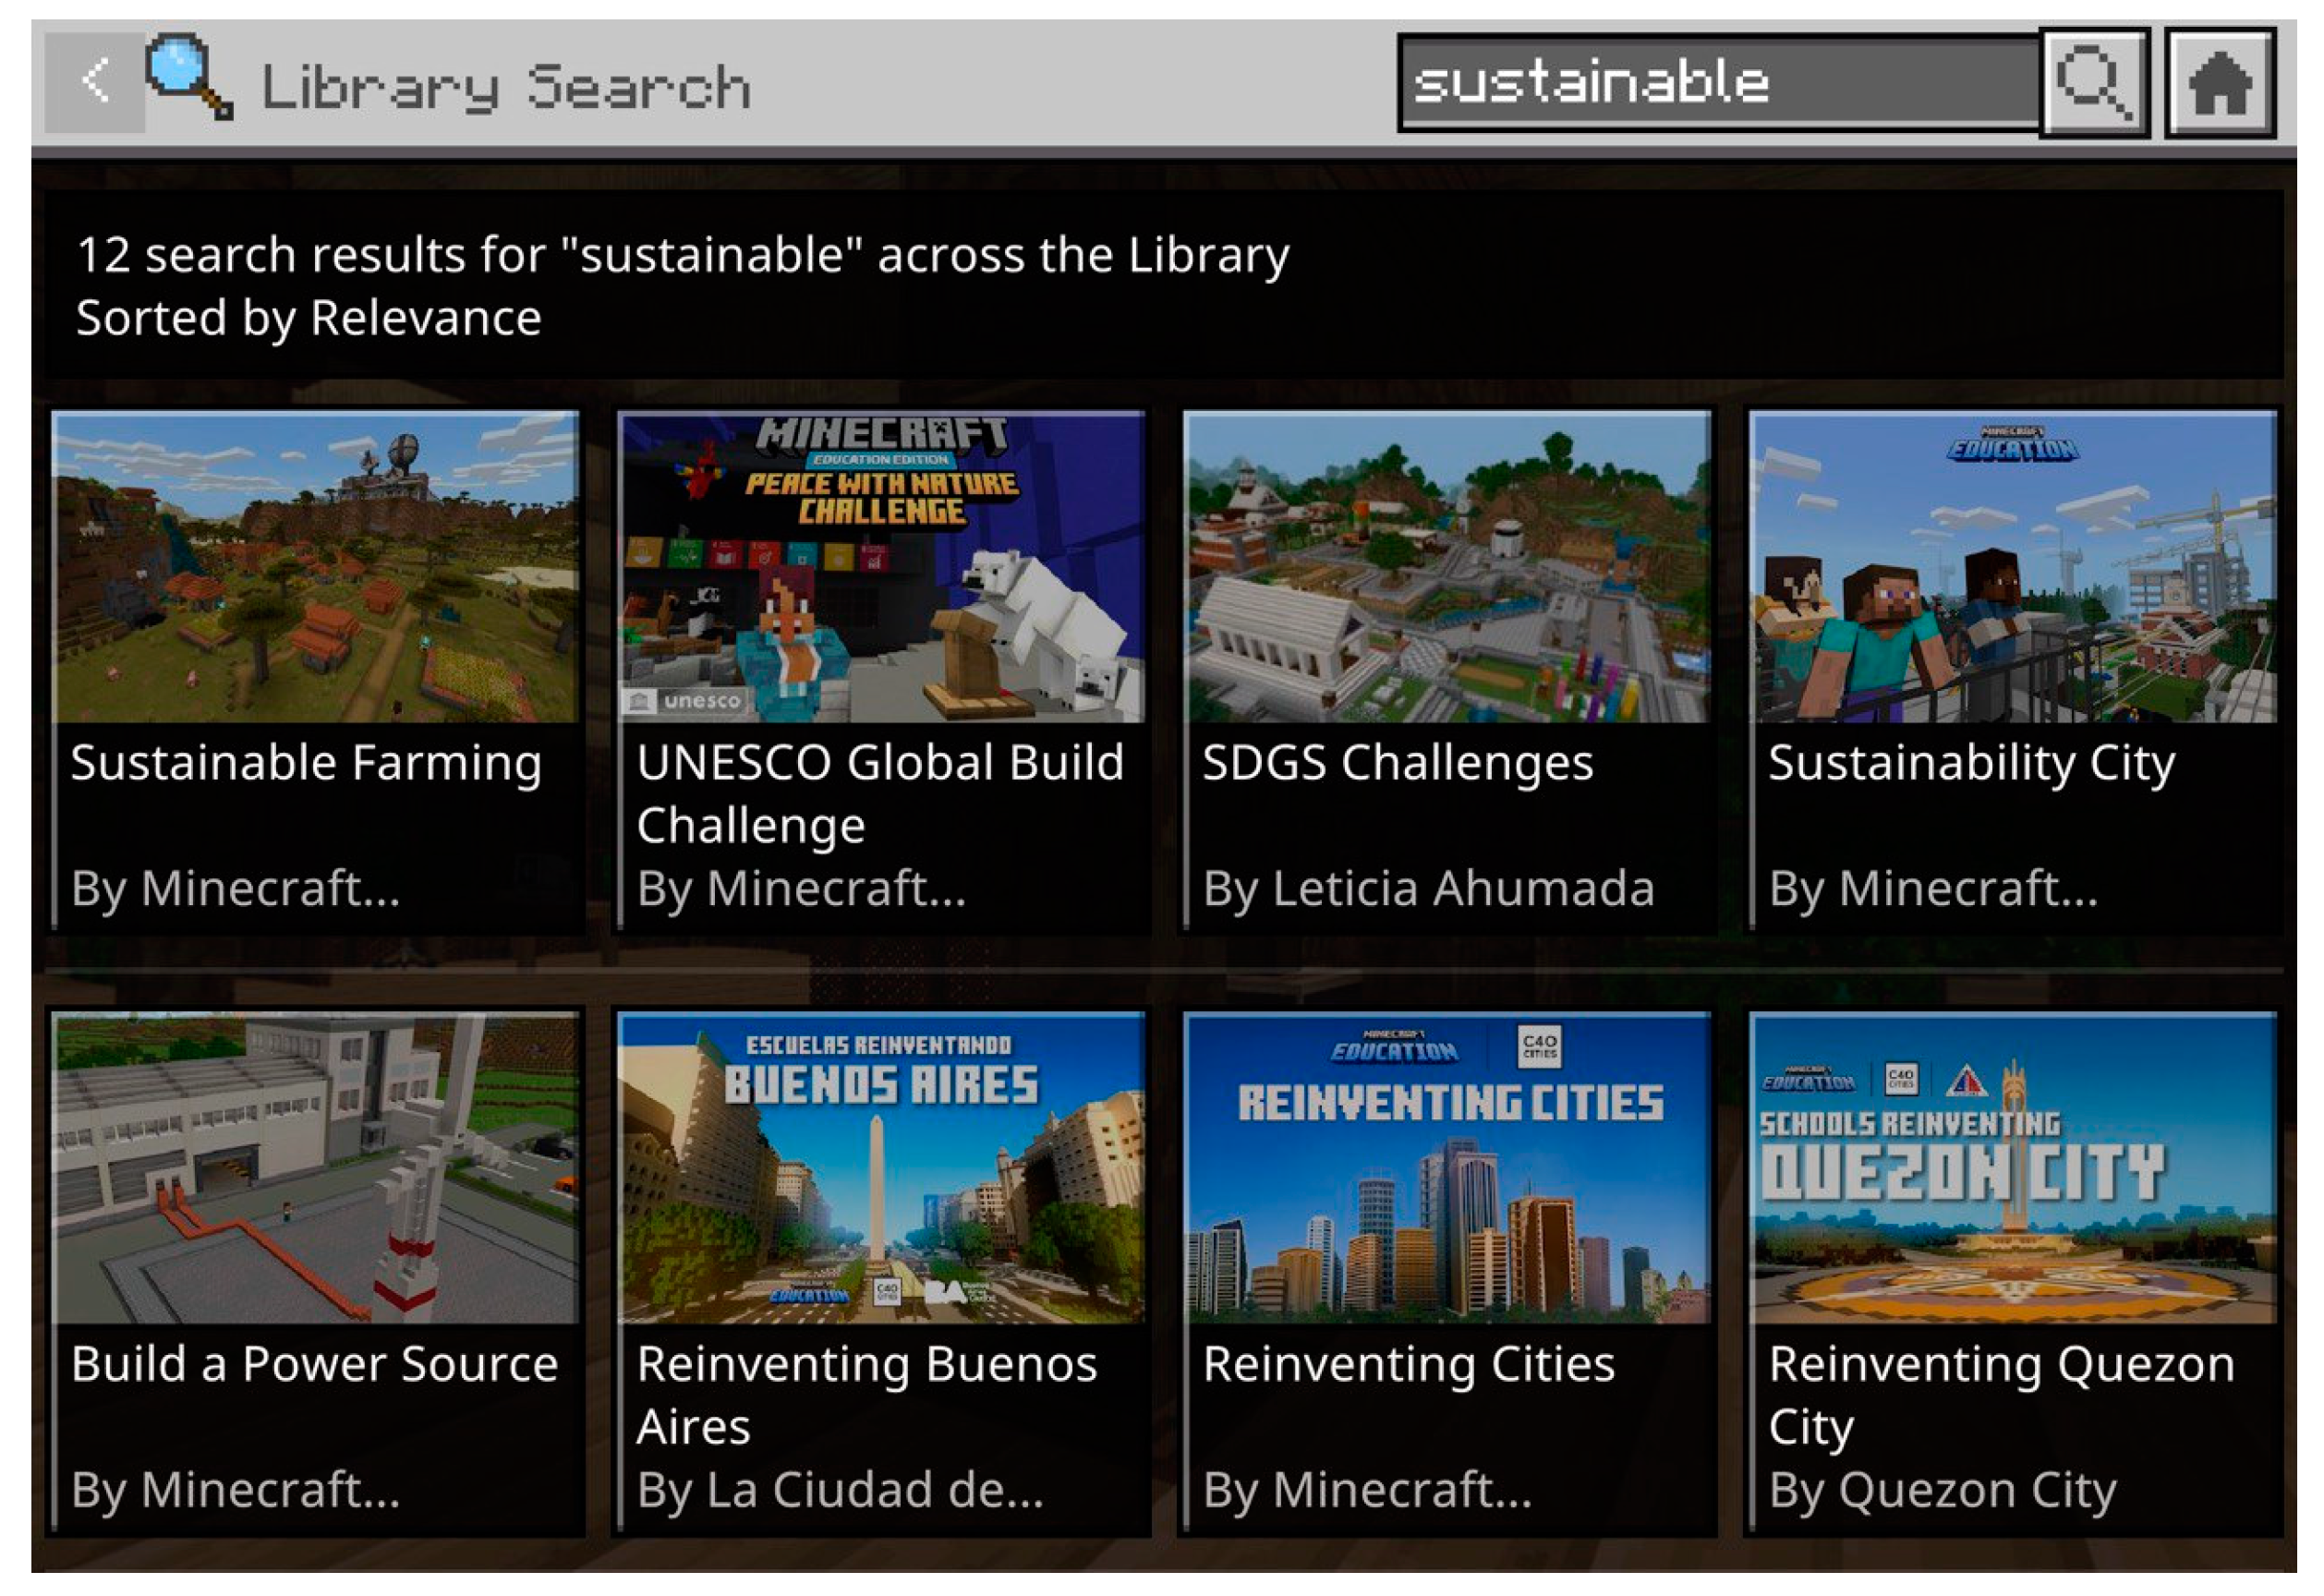Screen dimensions: 2324x1596
Task: Select the 'Sustainability City' title
Action: click(x=1971, y=764)
